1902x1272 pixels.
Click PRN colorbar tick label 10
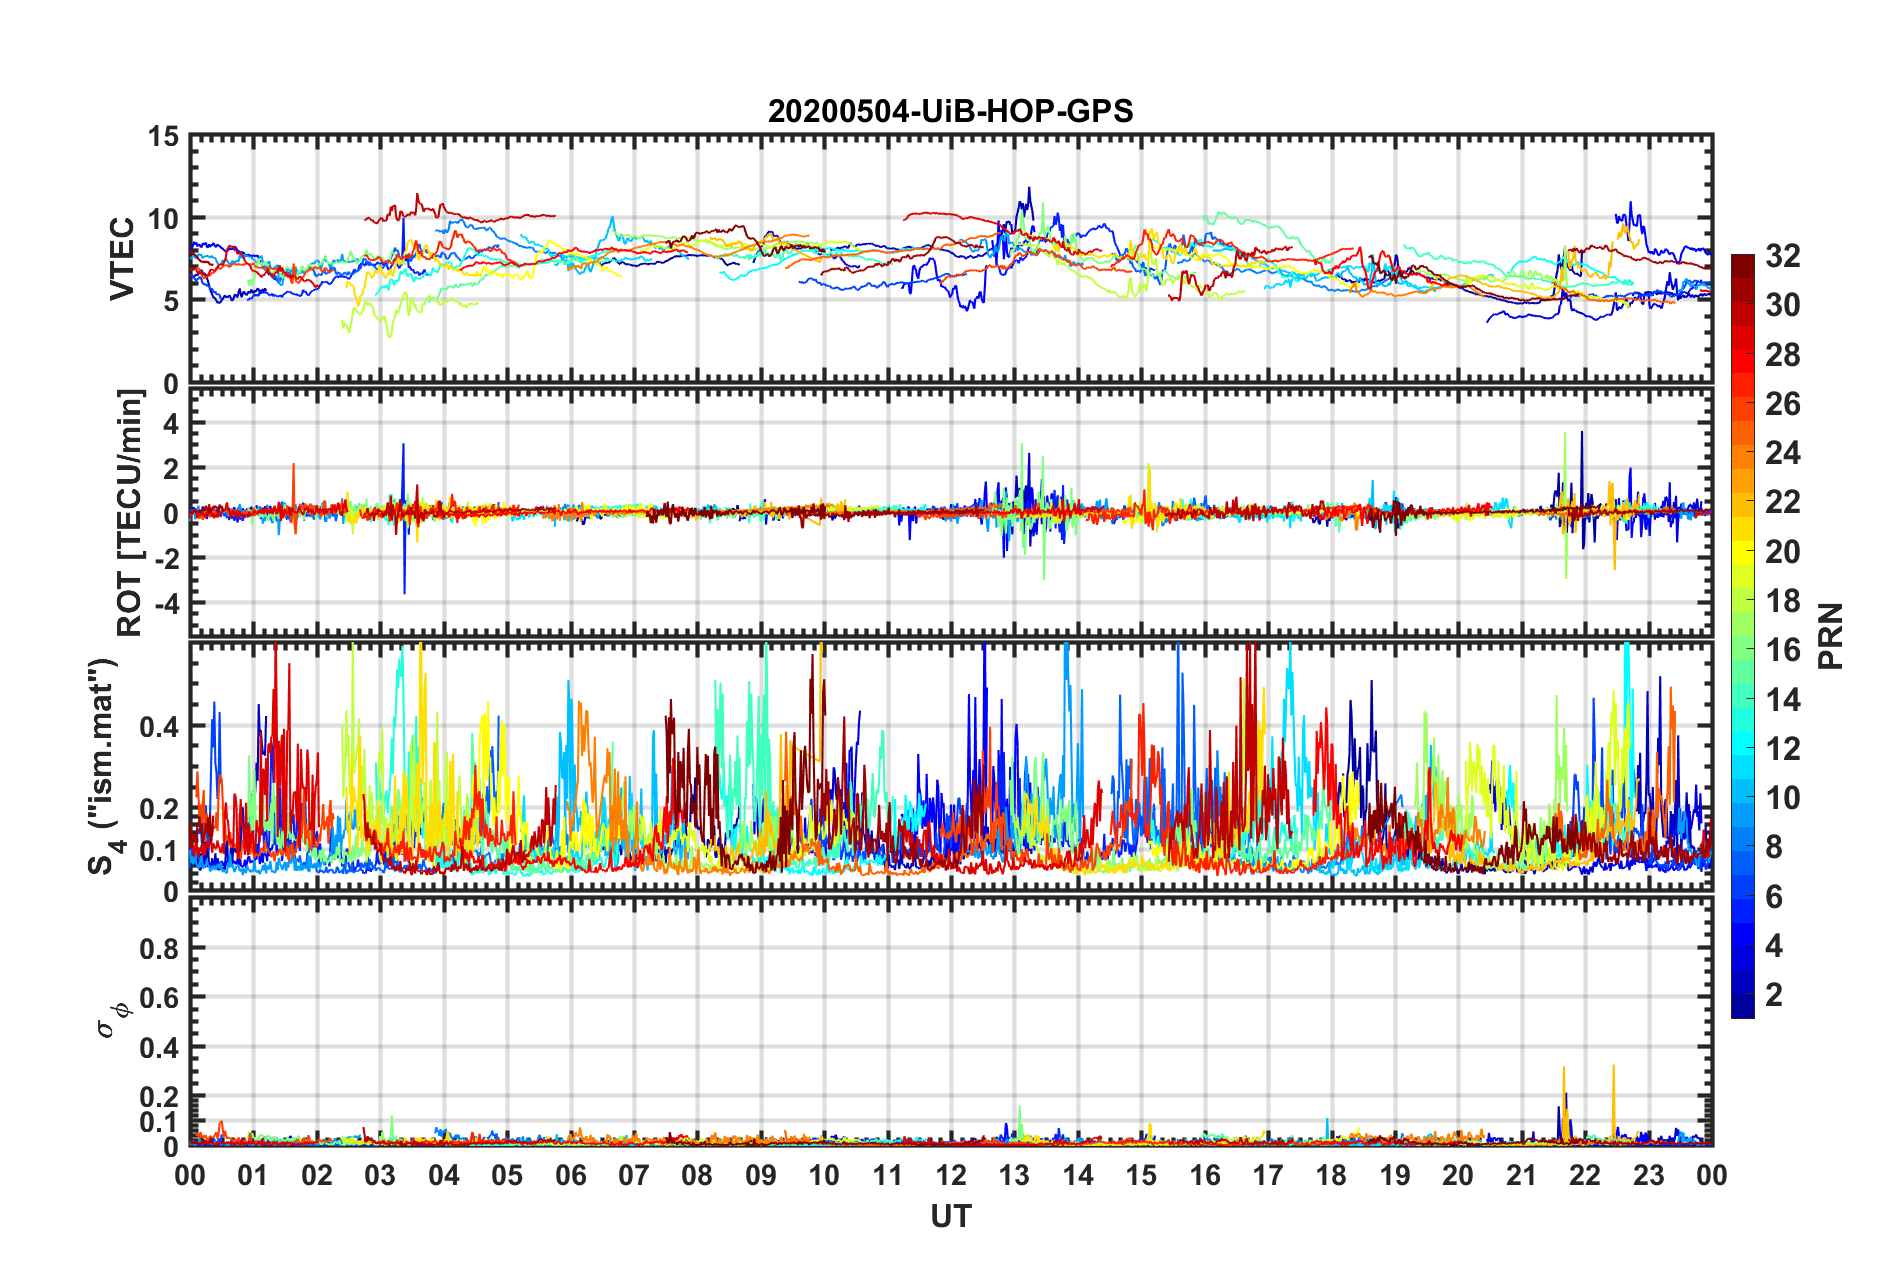1782,798
